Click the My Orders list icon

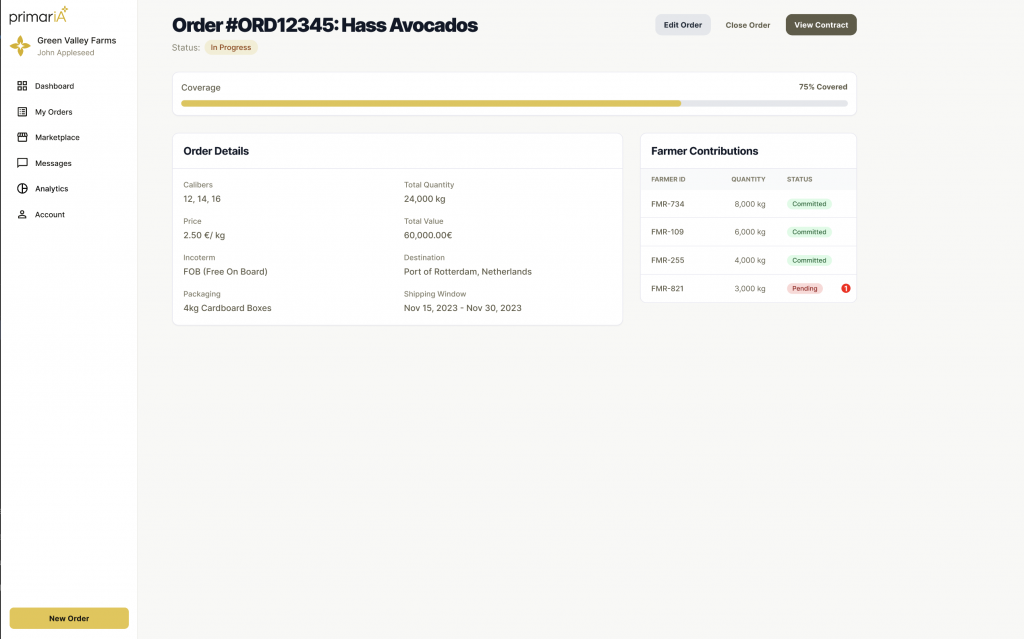22,112
